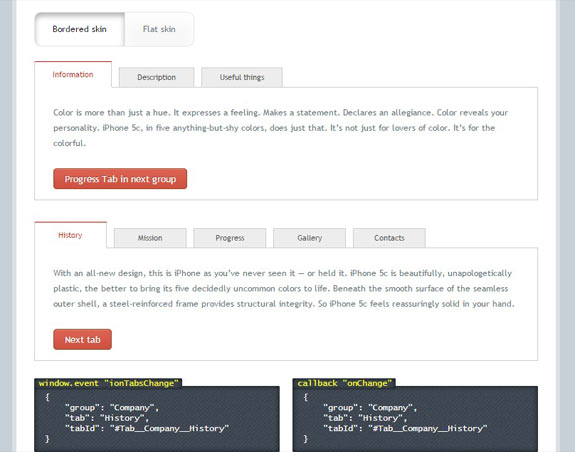Click the Next tab button
The width and height of the screenshot is (575, 452).
83,339
